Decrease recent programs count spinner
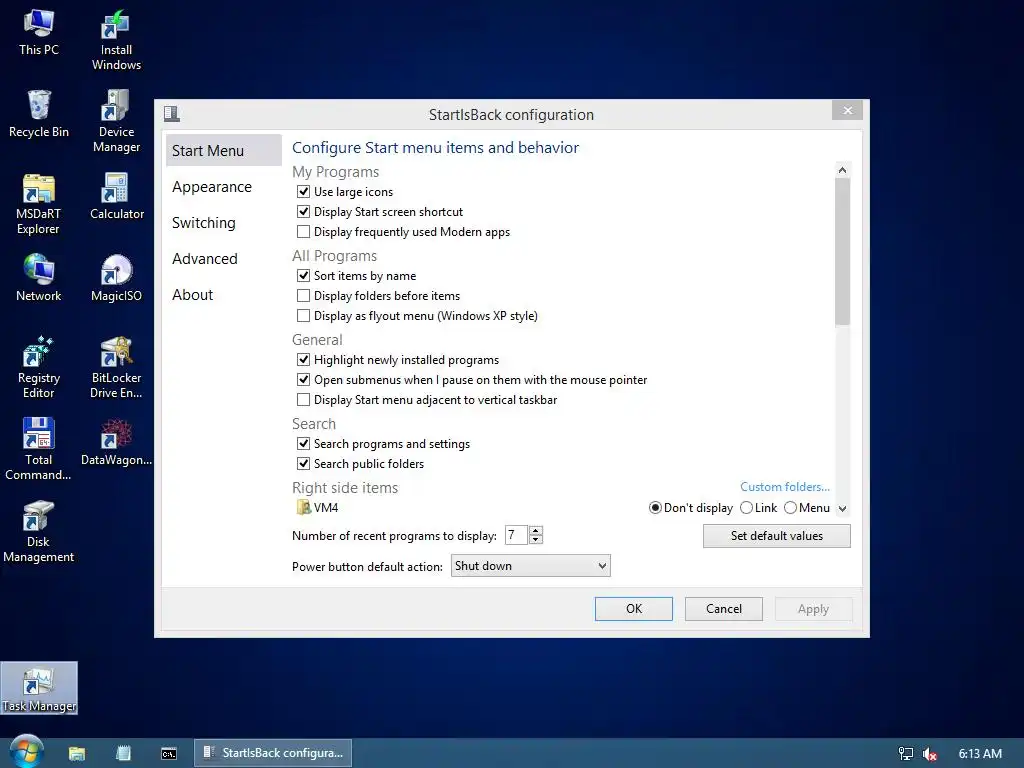 pos(536,539)
